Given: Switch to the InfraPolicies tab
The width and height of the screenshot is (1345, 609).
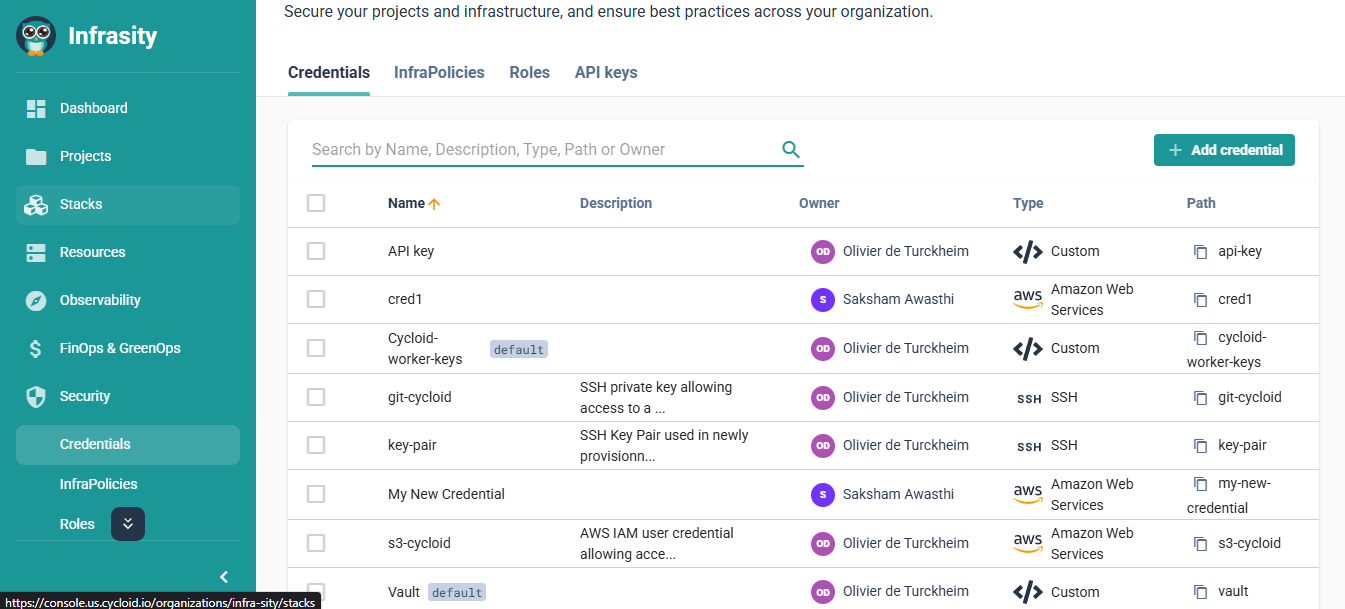Looking at the screenshot, I should click(439, 73).
